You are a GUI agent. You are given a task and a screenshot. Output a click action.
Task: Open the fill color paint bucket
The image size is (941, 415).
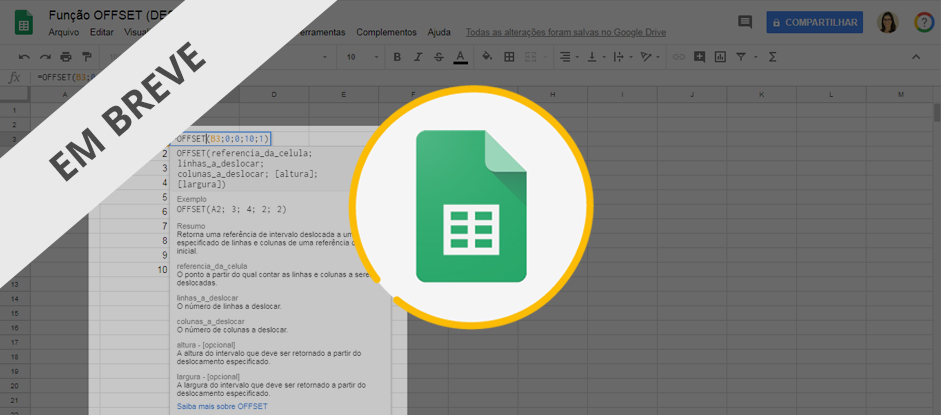[x=487, y=57]
